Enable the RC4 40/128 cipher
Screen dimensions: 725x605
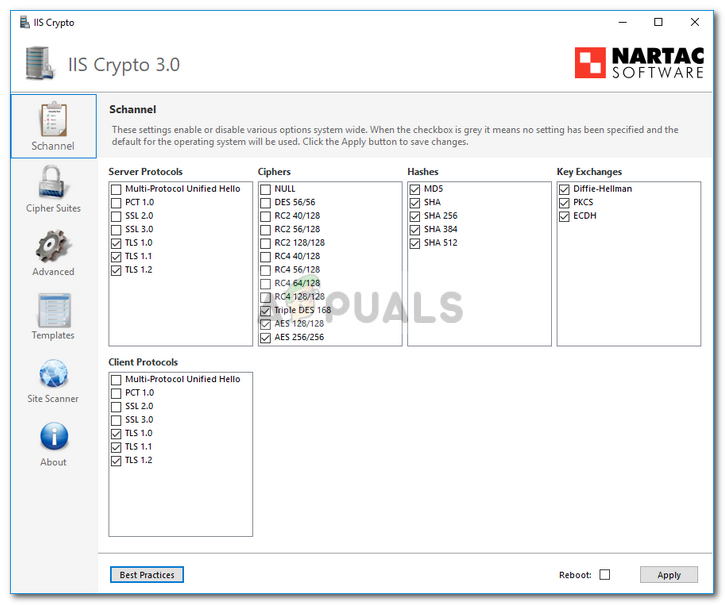[x=265, y=256]
